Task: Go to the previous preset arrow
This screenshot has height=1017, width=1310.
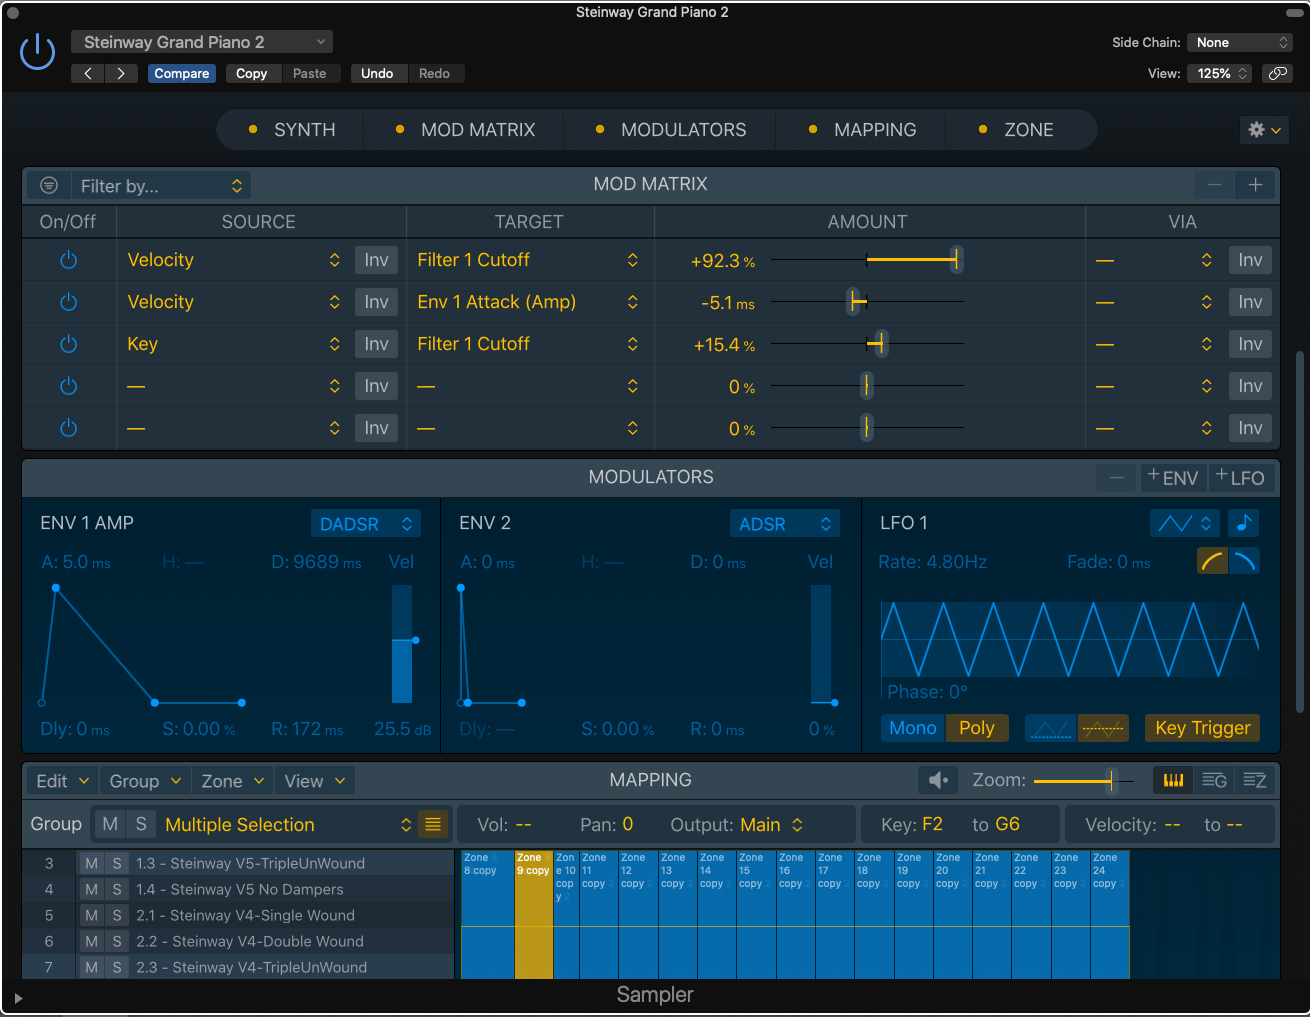Action: [x=88, y=73]
